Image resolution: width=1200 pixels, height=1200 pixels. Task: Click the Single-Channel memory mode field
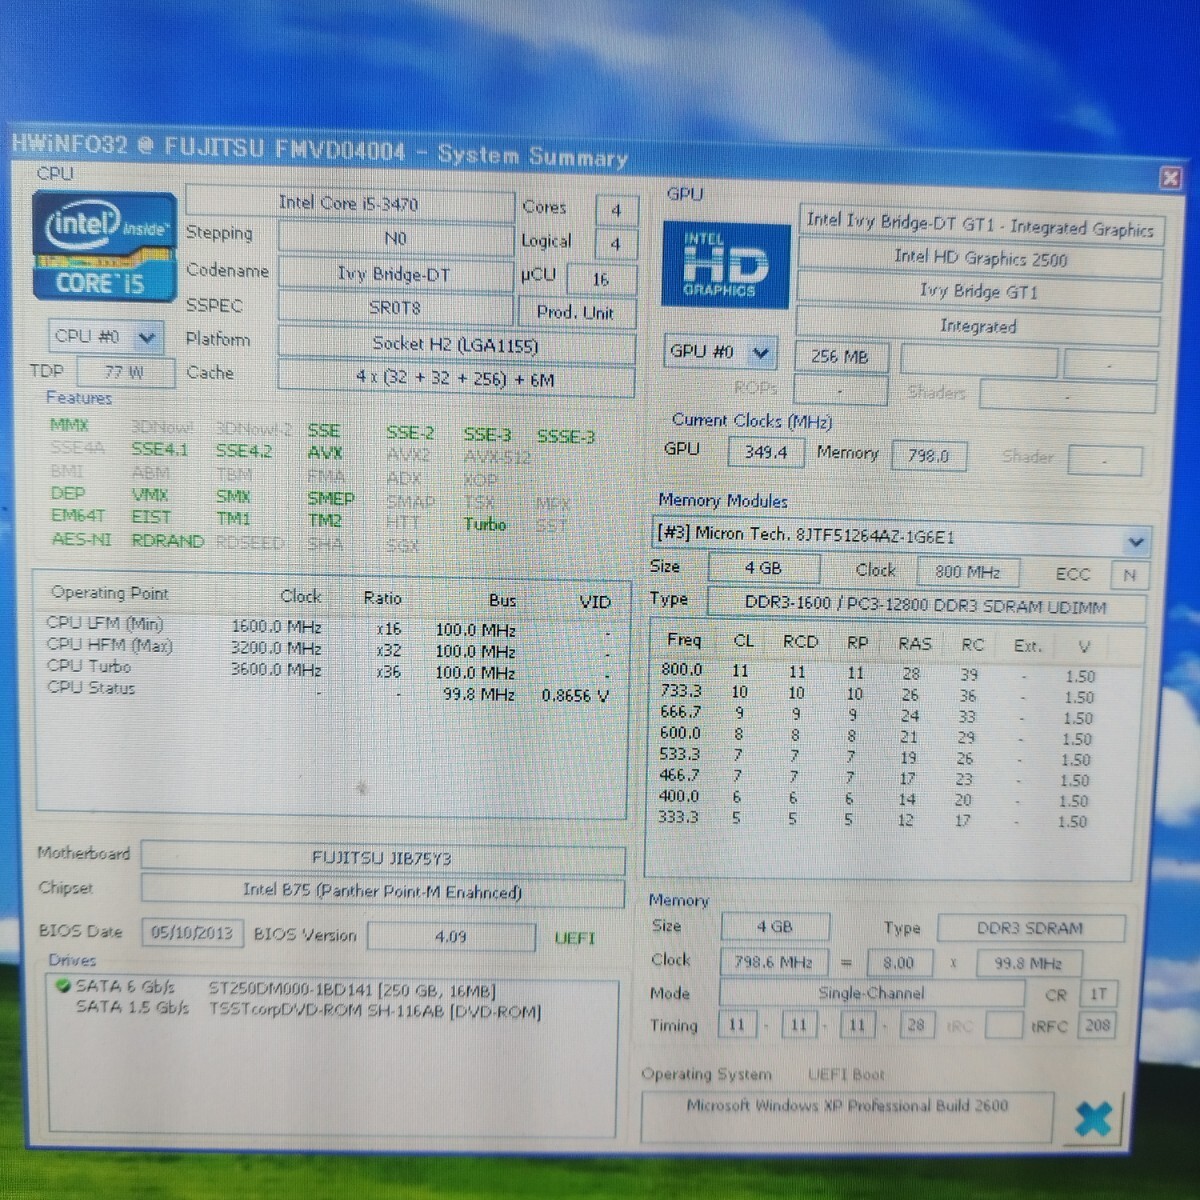coord(871,993)
